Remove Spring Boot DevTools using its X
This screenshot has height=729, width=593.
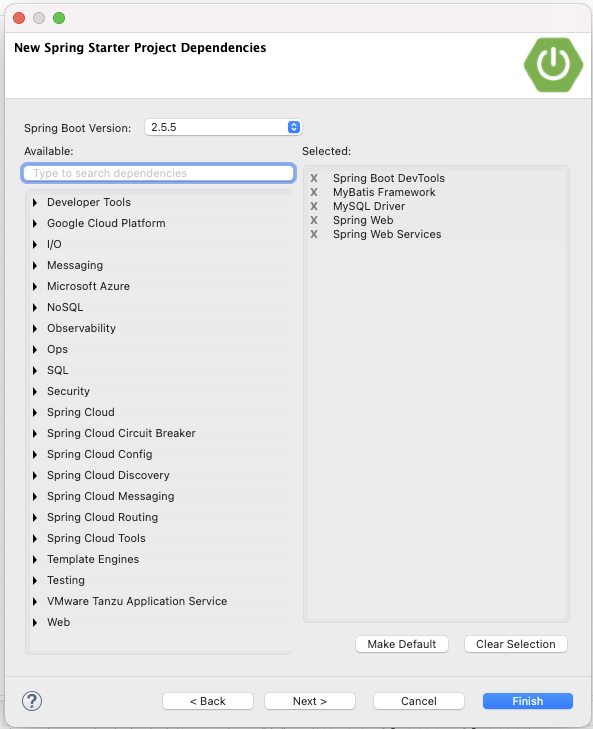(314, 178)
